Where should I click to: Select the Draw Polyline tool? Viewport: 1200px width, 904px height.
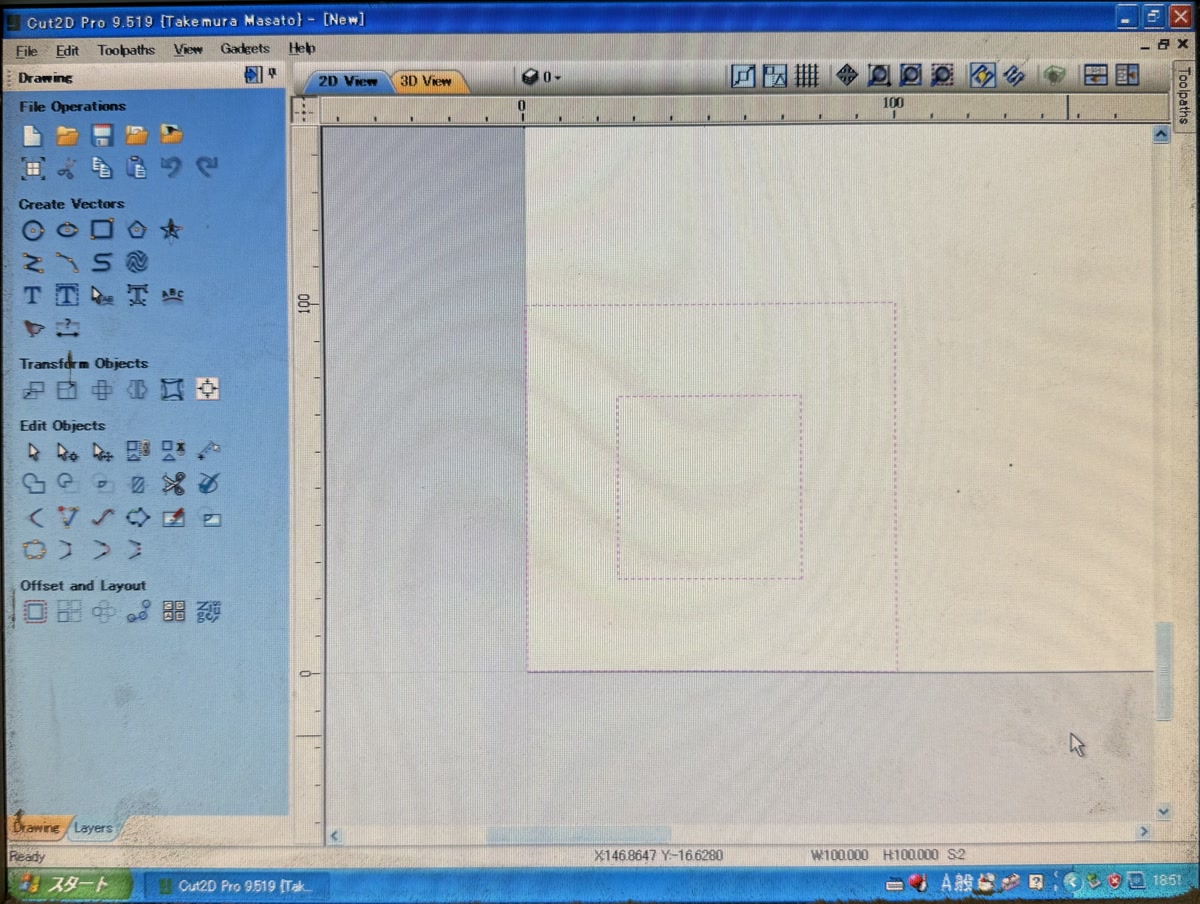[x=33, y=263]
